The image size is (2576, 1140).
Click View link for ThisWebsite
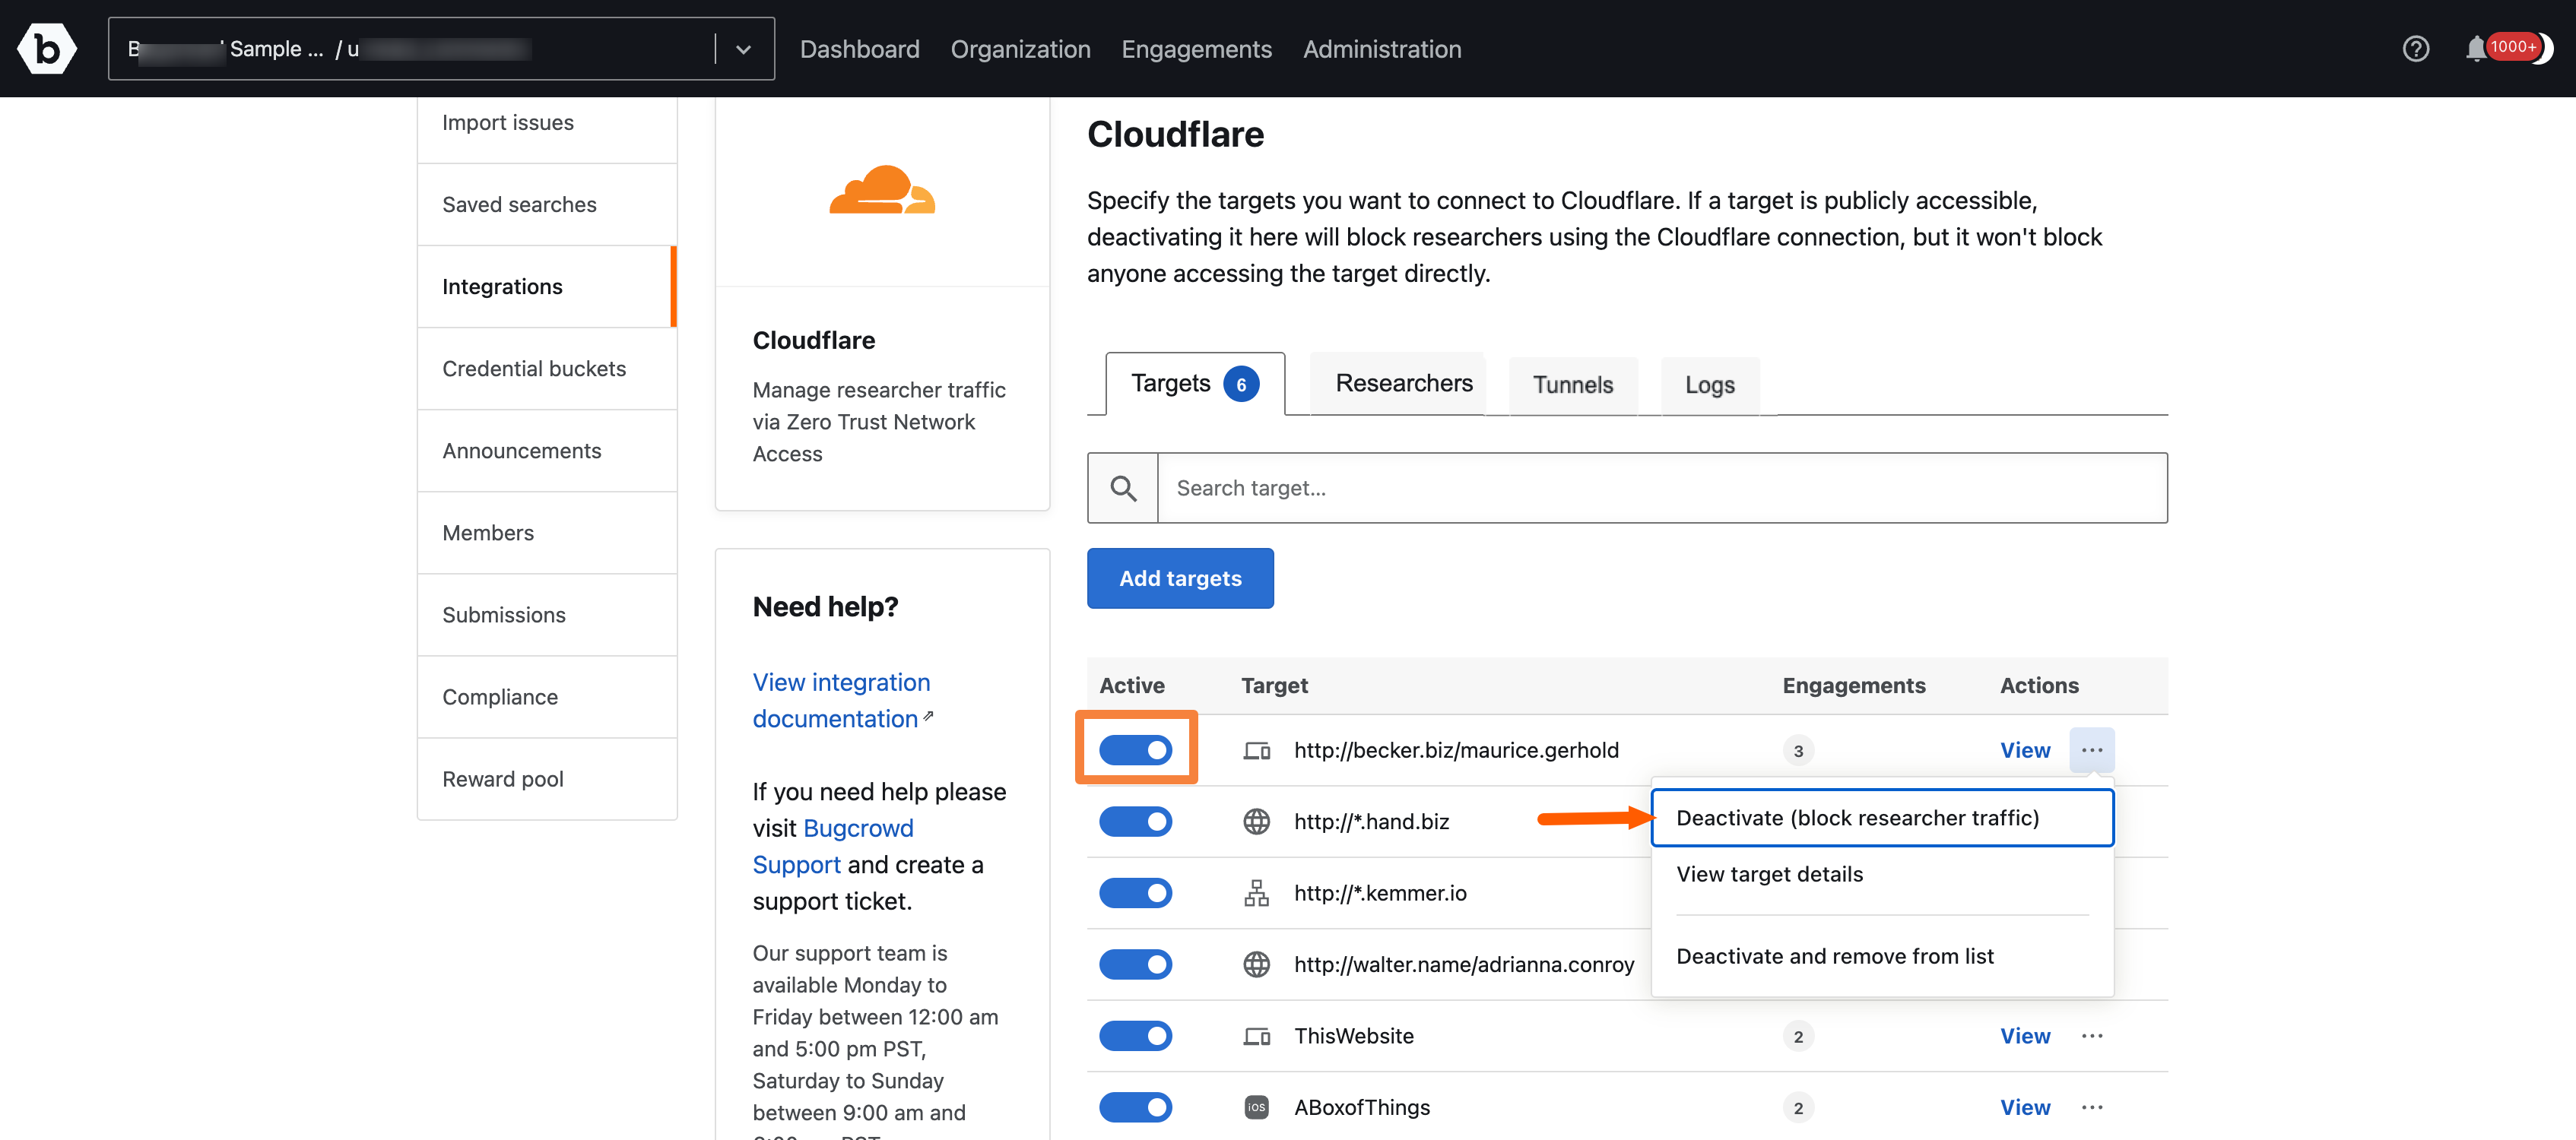tap(2024, 1036)
